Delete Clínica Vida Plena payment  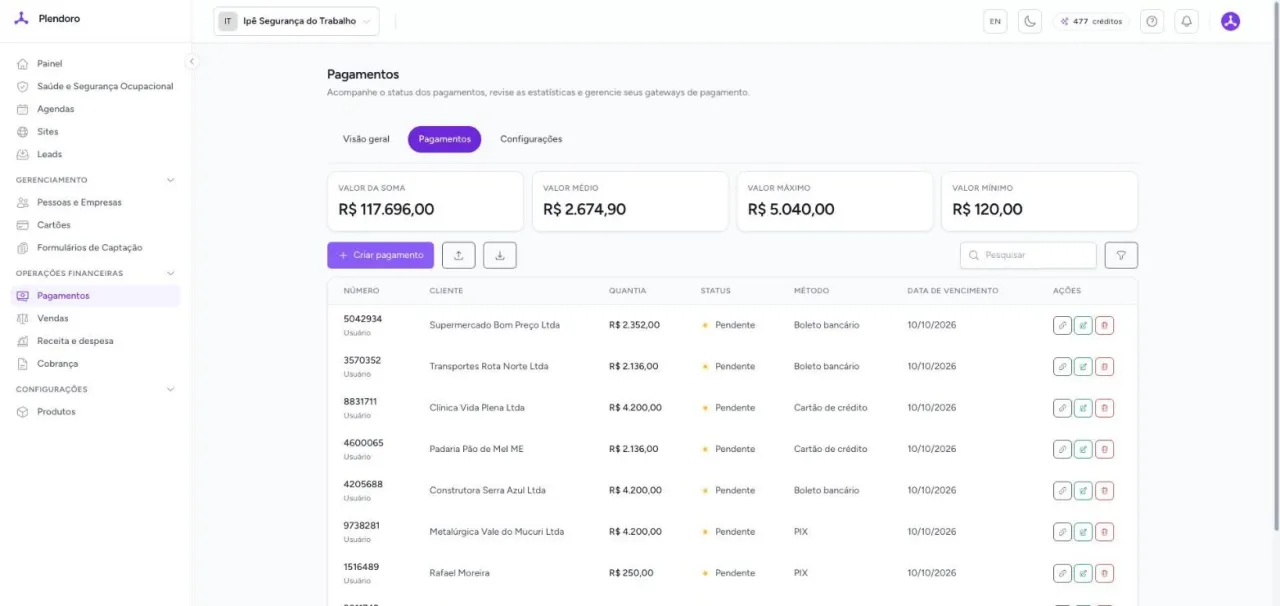[1104, 408]
